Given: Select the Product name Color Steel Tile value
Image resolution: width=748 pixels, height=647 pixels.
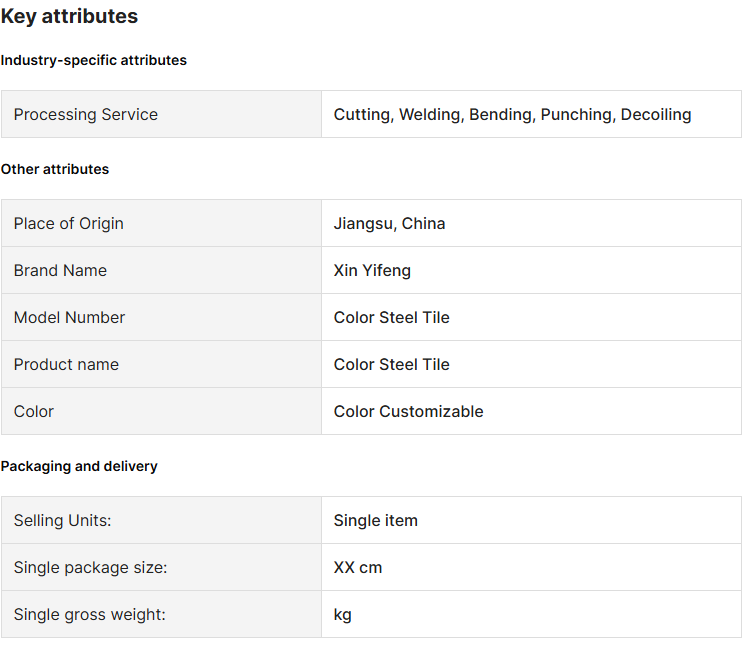Looking at the screenshot, I should tap(391, 364).
